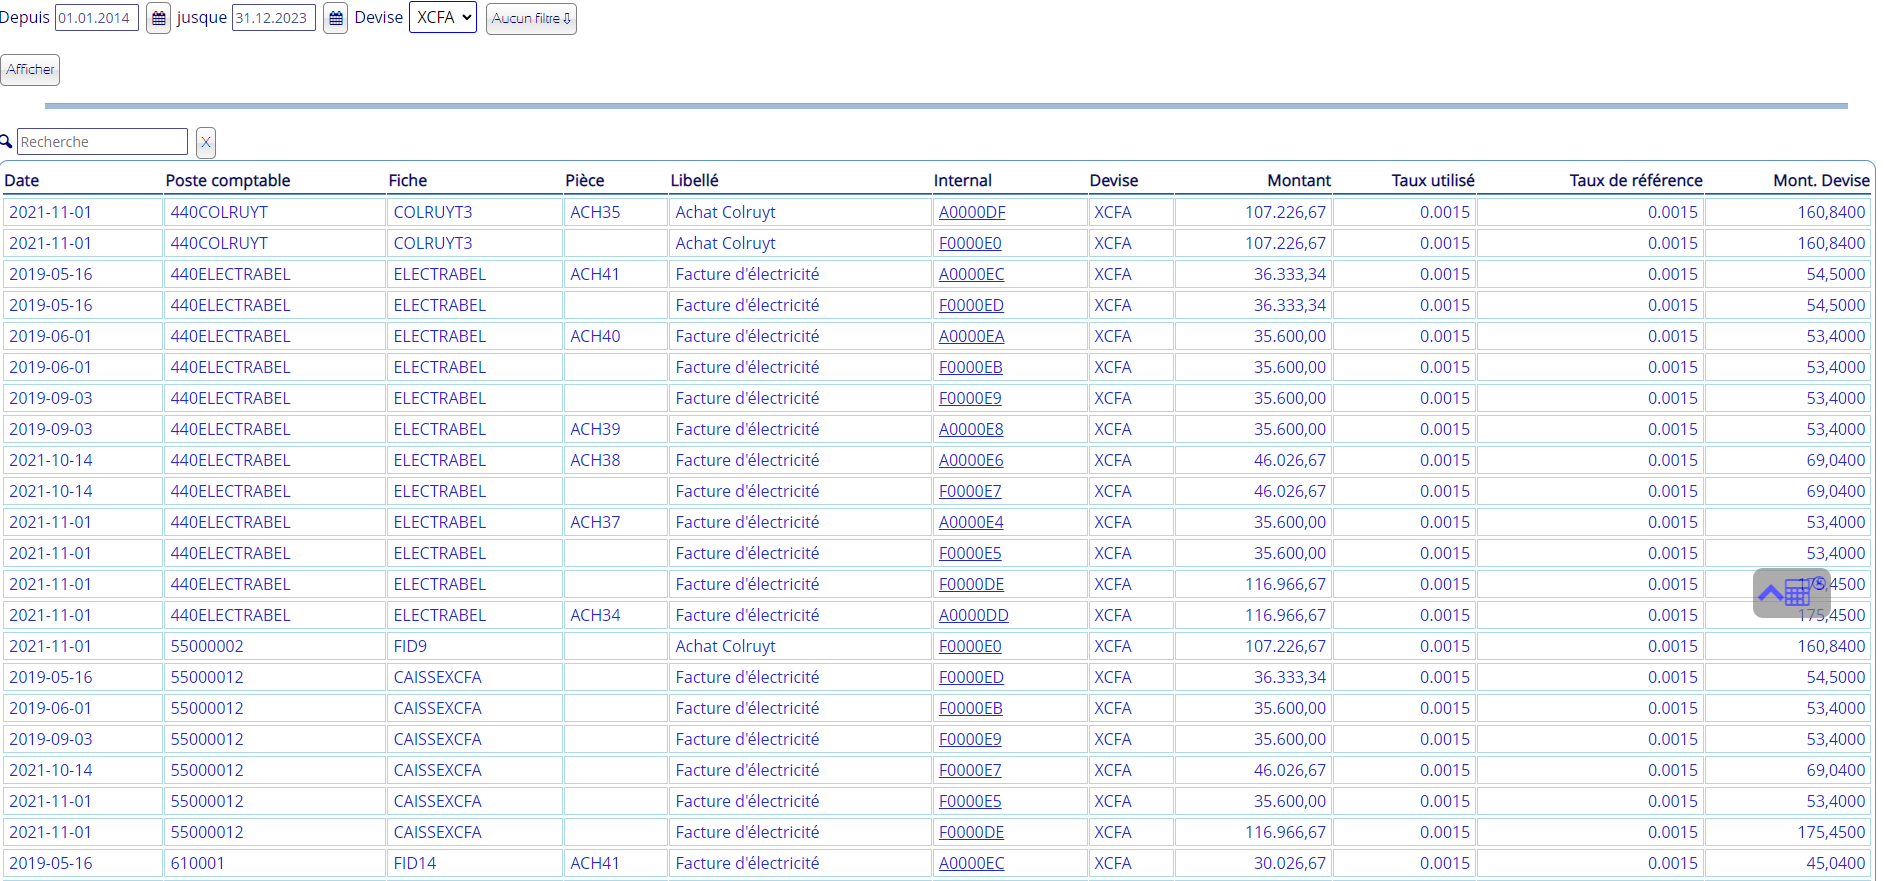
Task: Click the small round icon on floating widget
Action: point(1819,583)
